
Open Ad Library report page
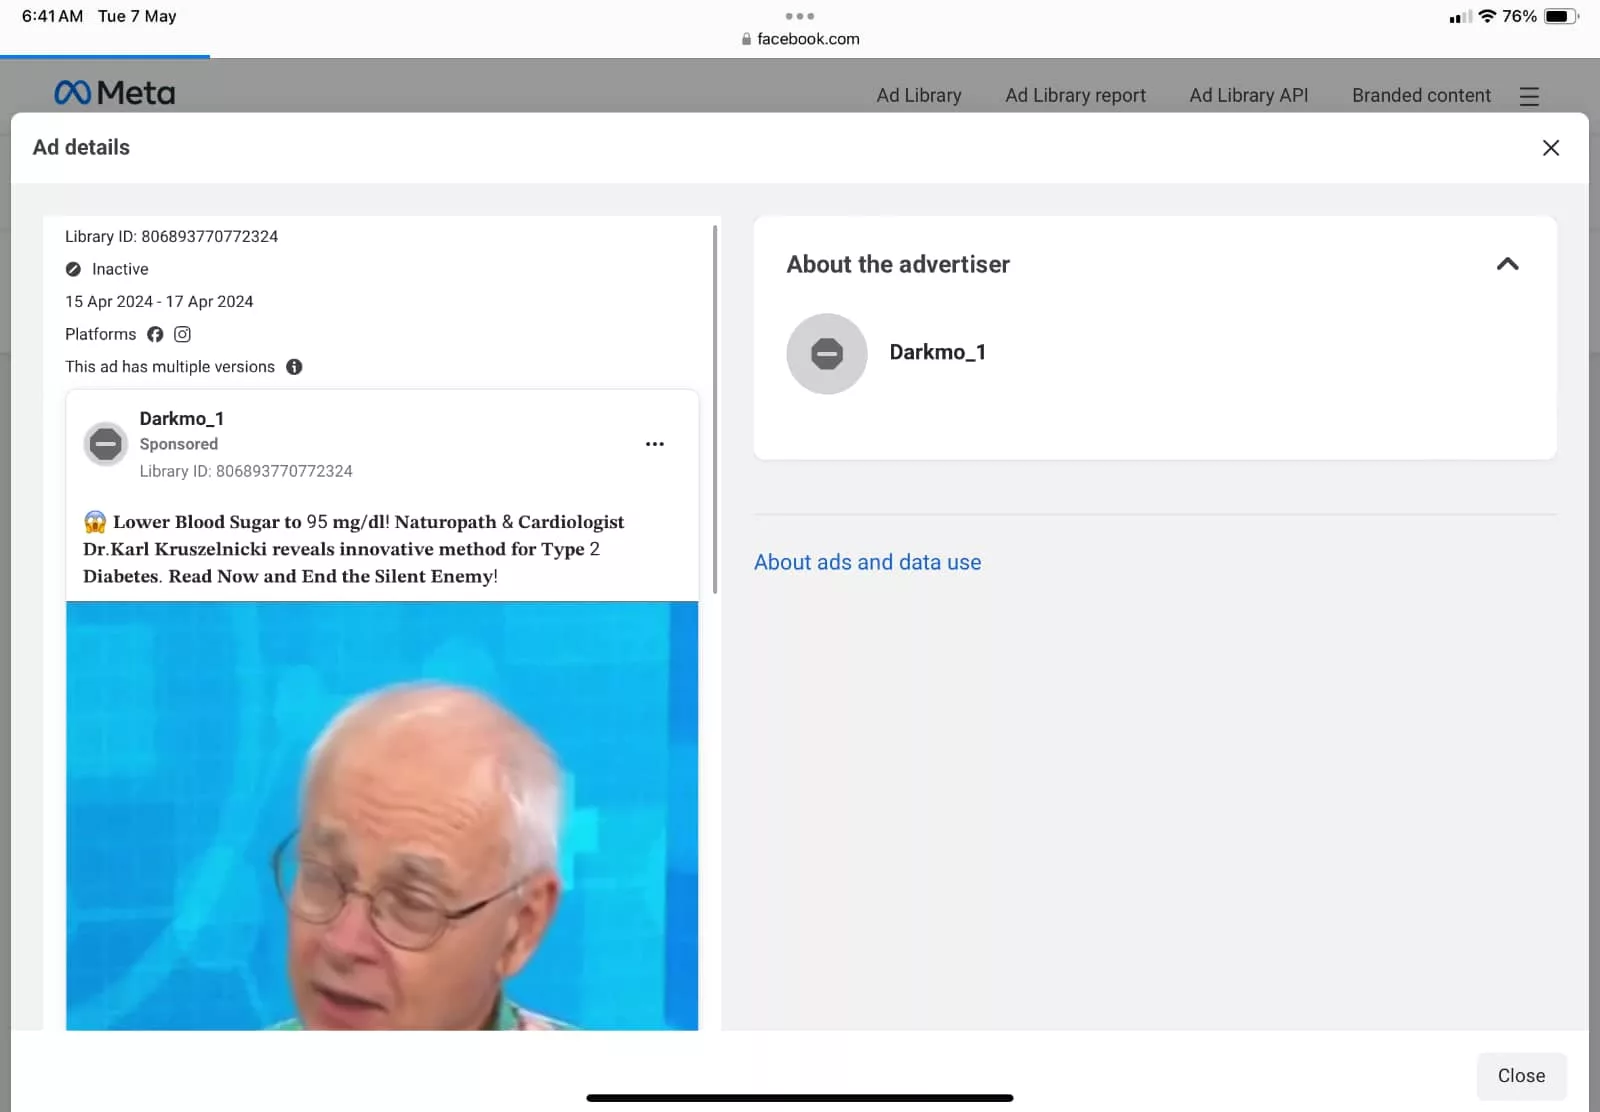coord(1075,95)
